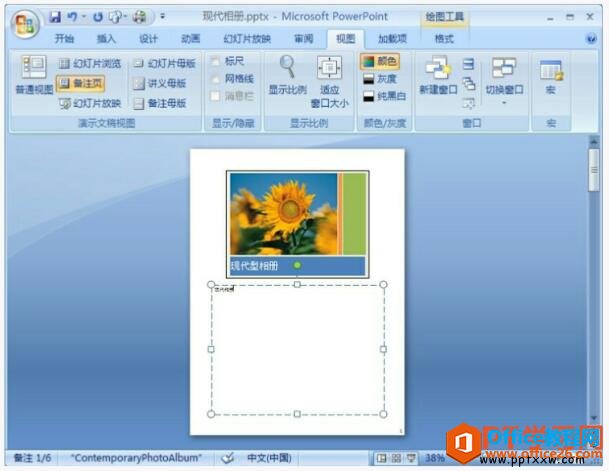The height and width of the screenshot is (471, 609).
Task: Open the 加载项 ribbon tab
Action: tap(392, 38)
